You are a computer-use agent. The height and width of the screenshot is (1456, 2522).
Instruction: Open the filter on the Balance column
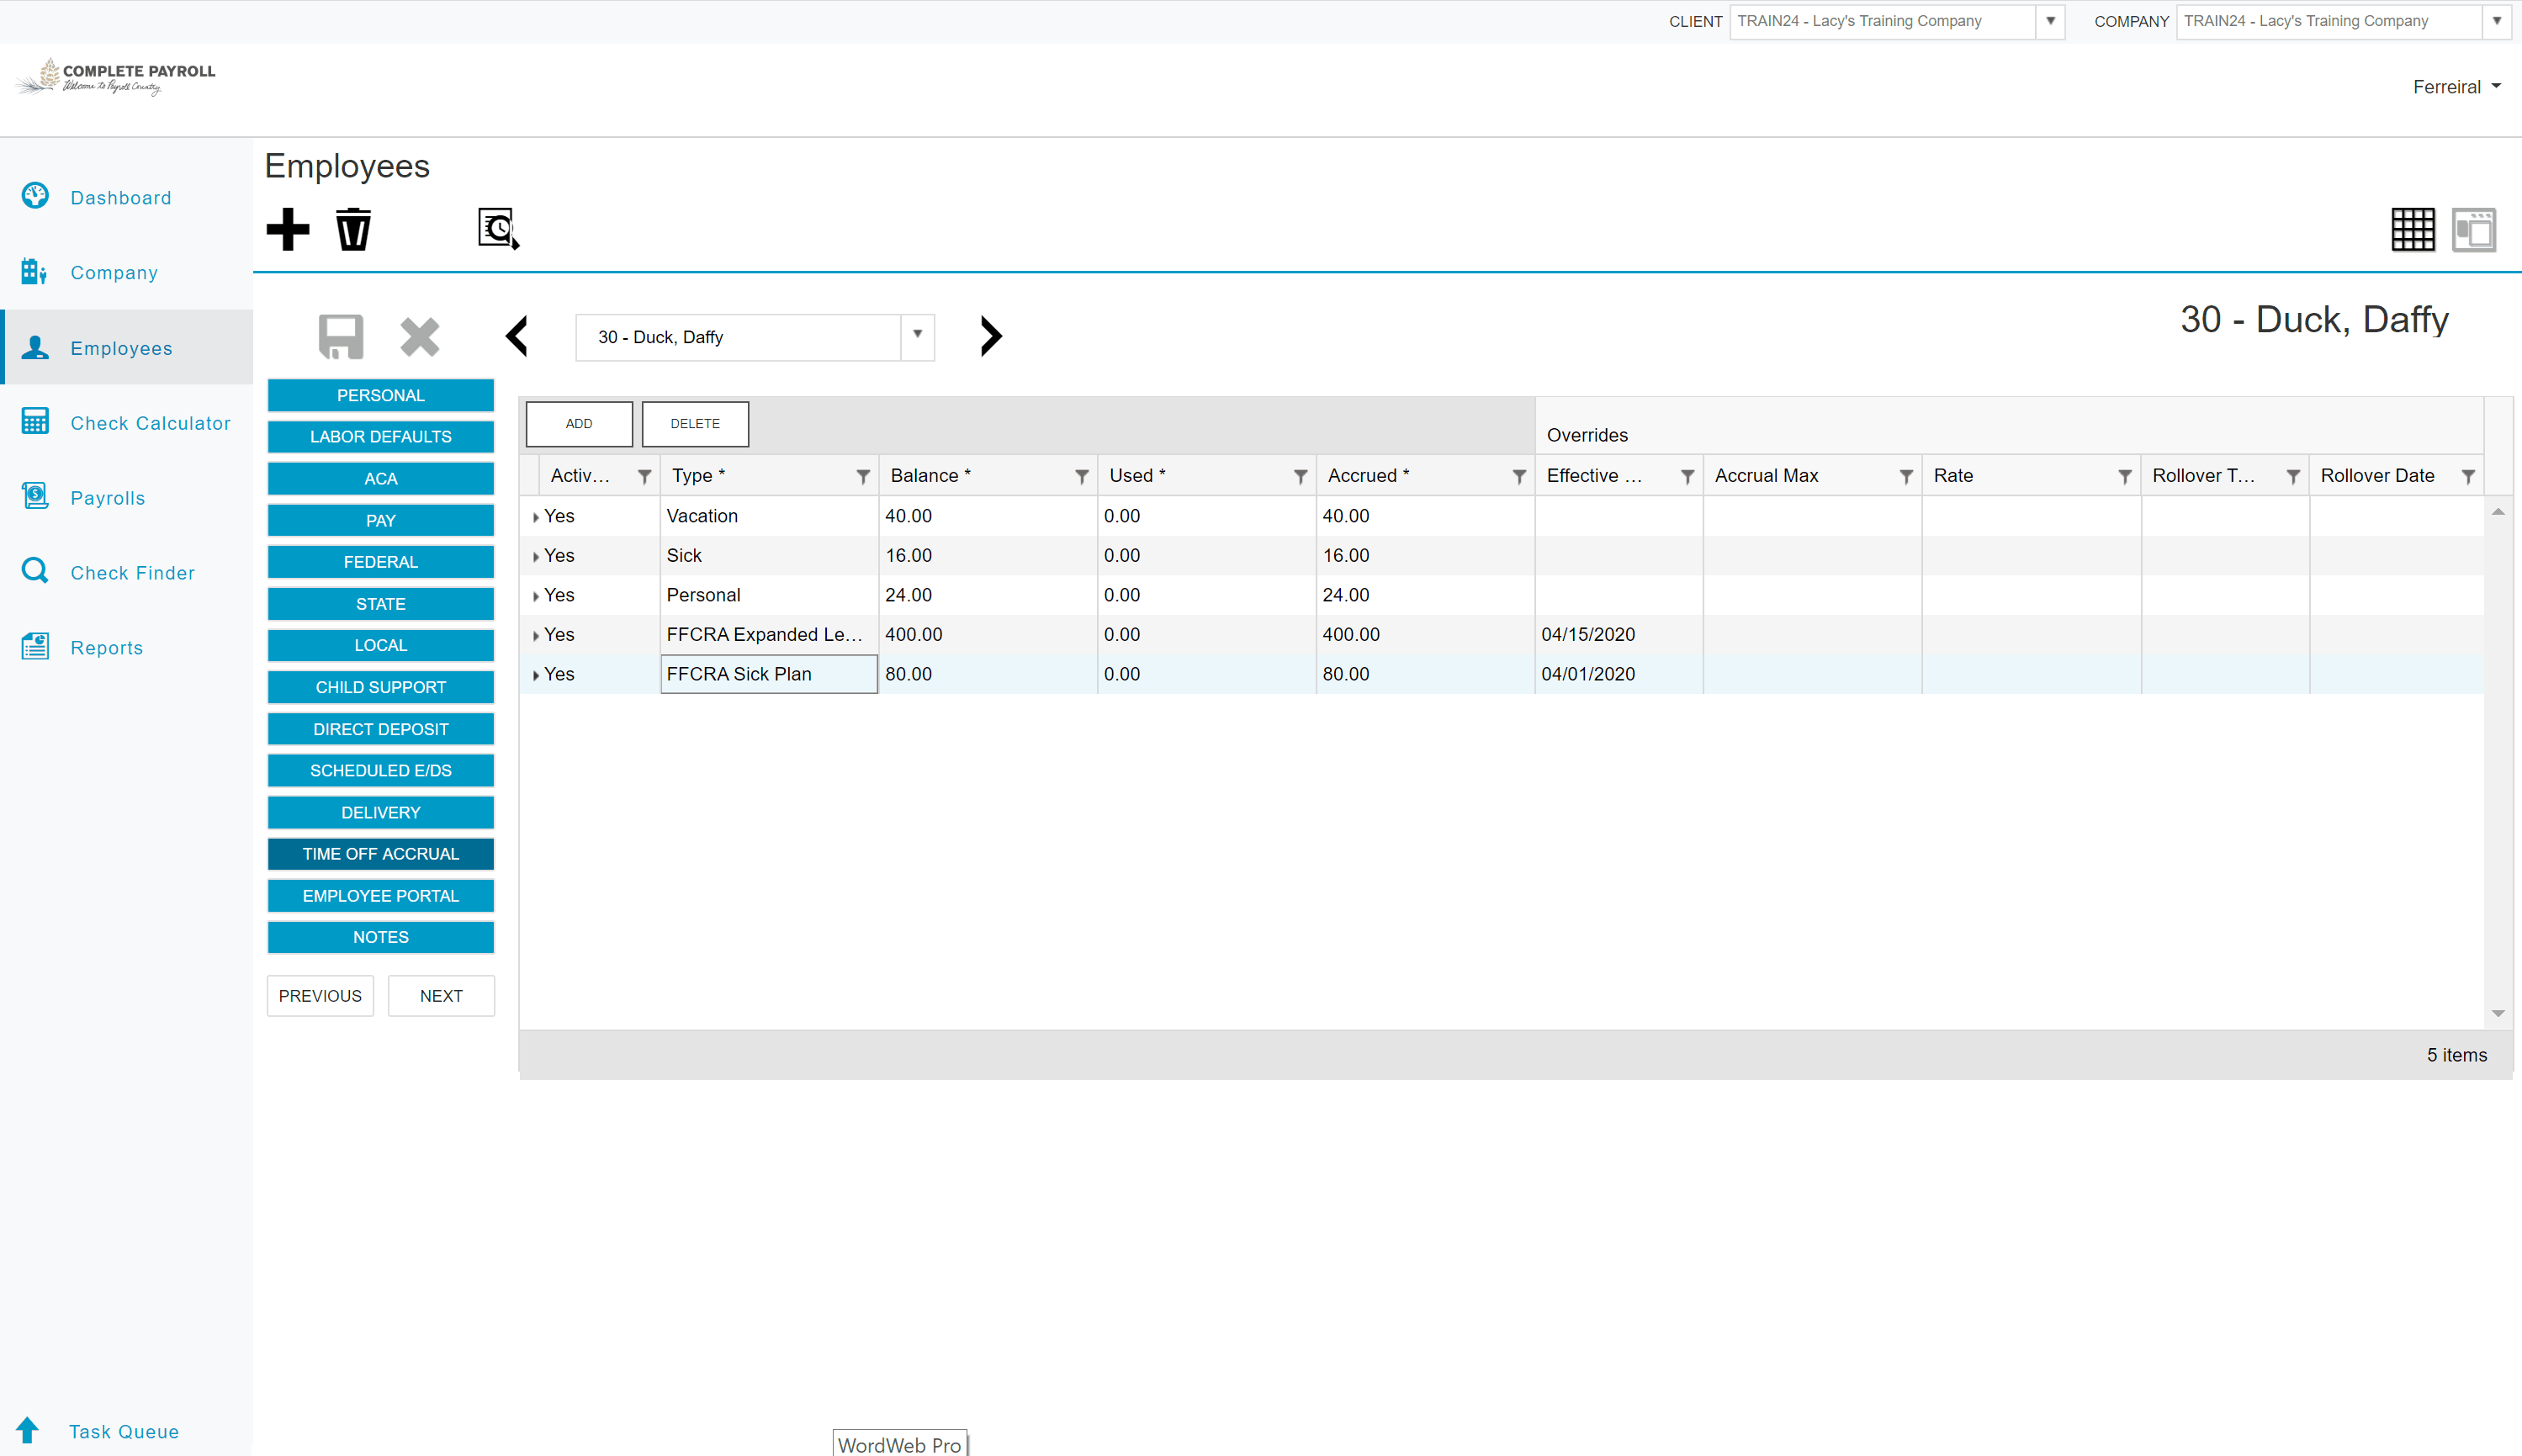coord(1080,476)
